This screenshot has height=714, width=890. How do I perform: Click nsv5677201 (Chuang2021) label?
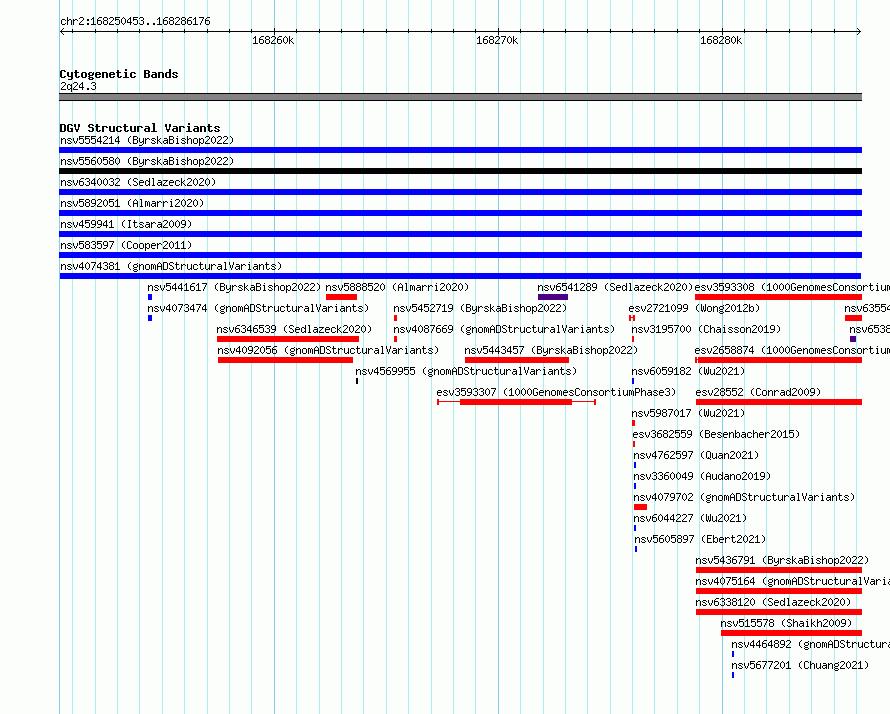coord(800,665)
